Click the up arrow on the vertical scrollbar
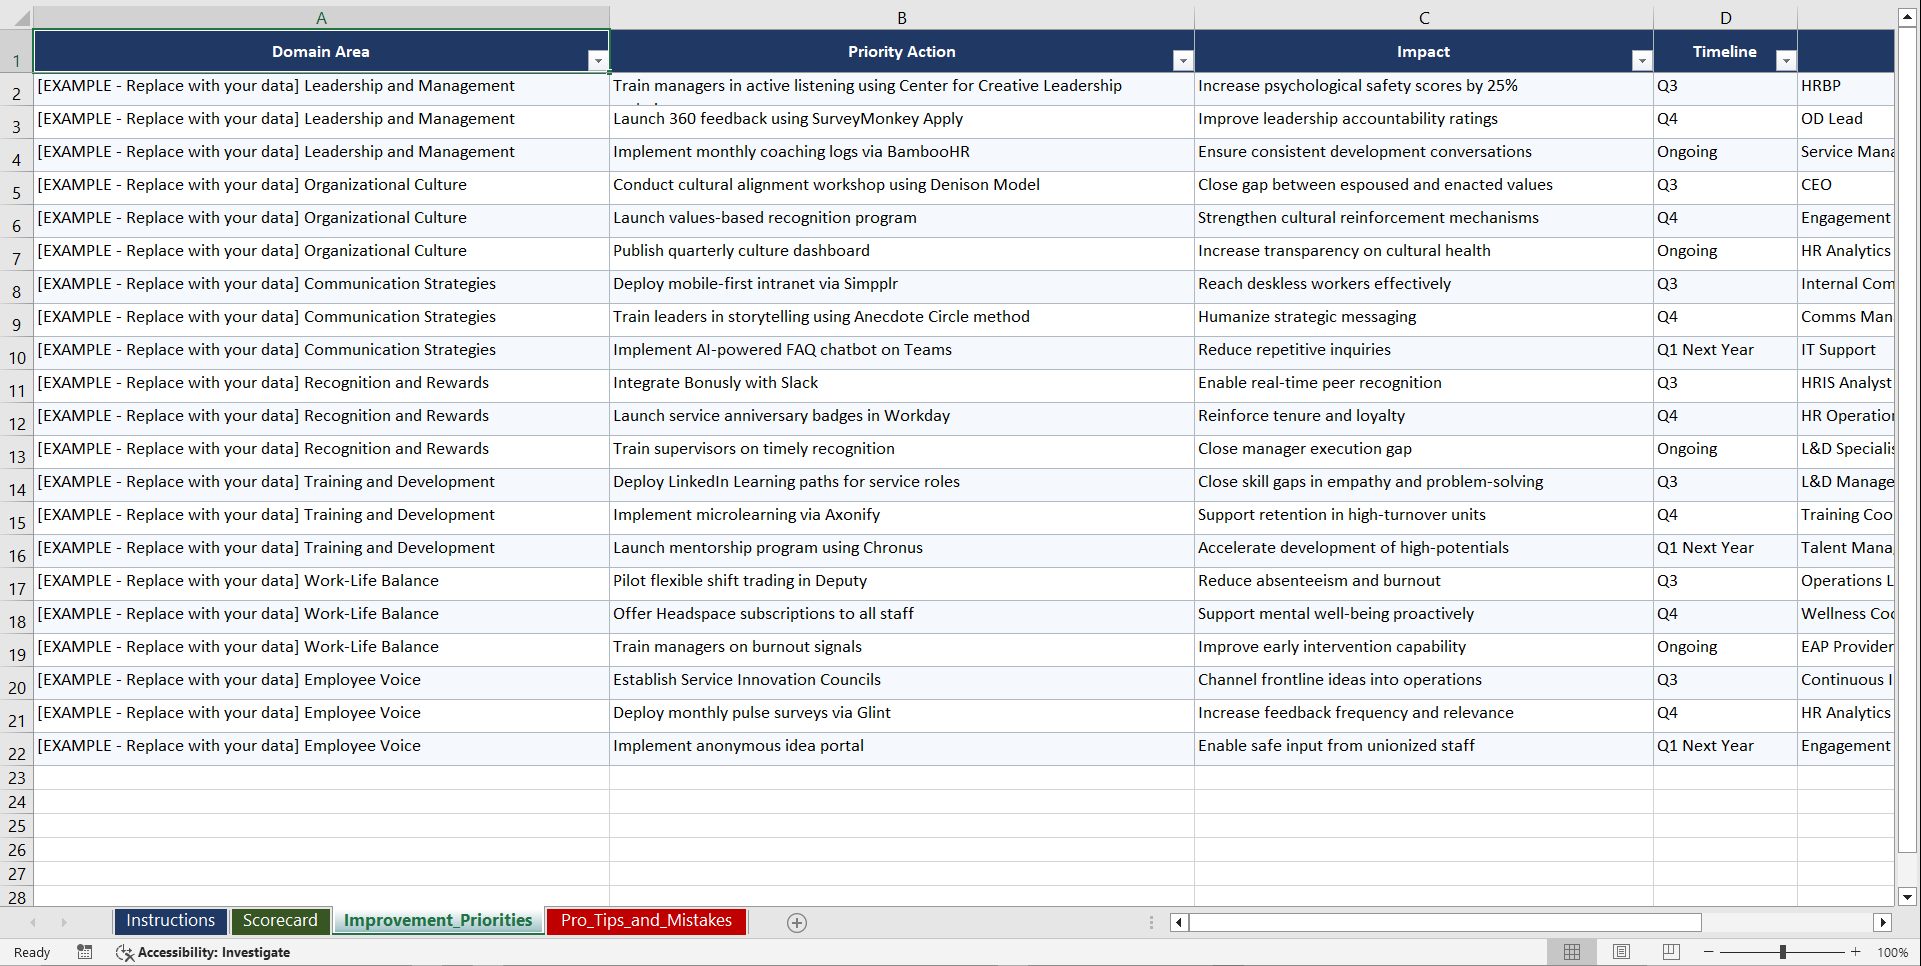 (1908, 15)
